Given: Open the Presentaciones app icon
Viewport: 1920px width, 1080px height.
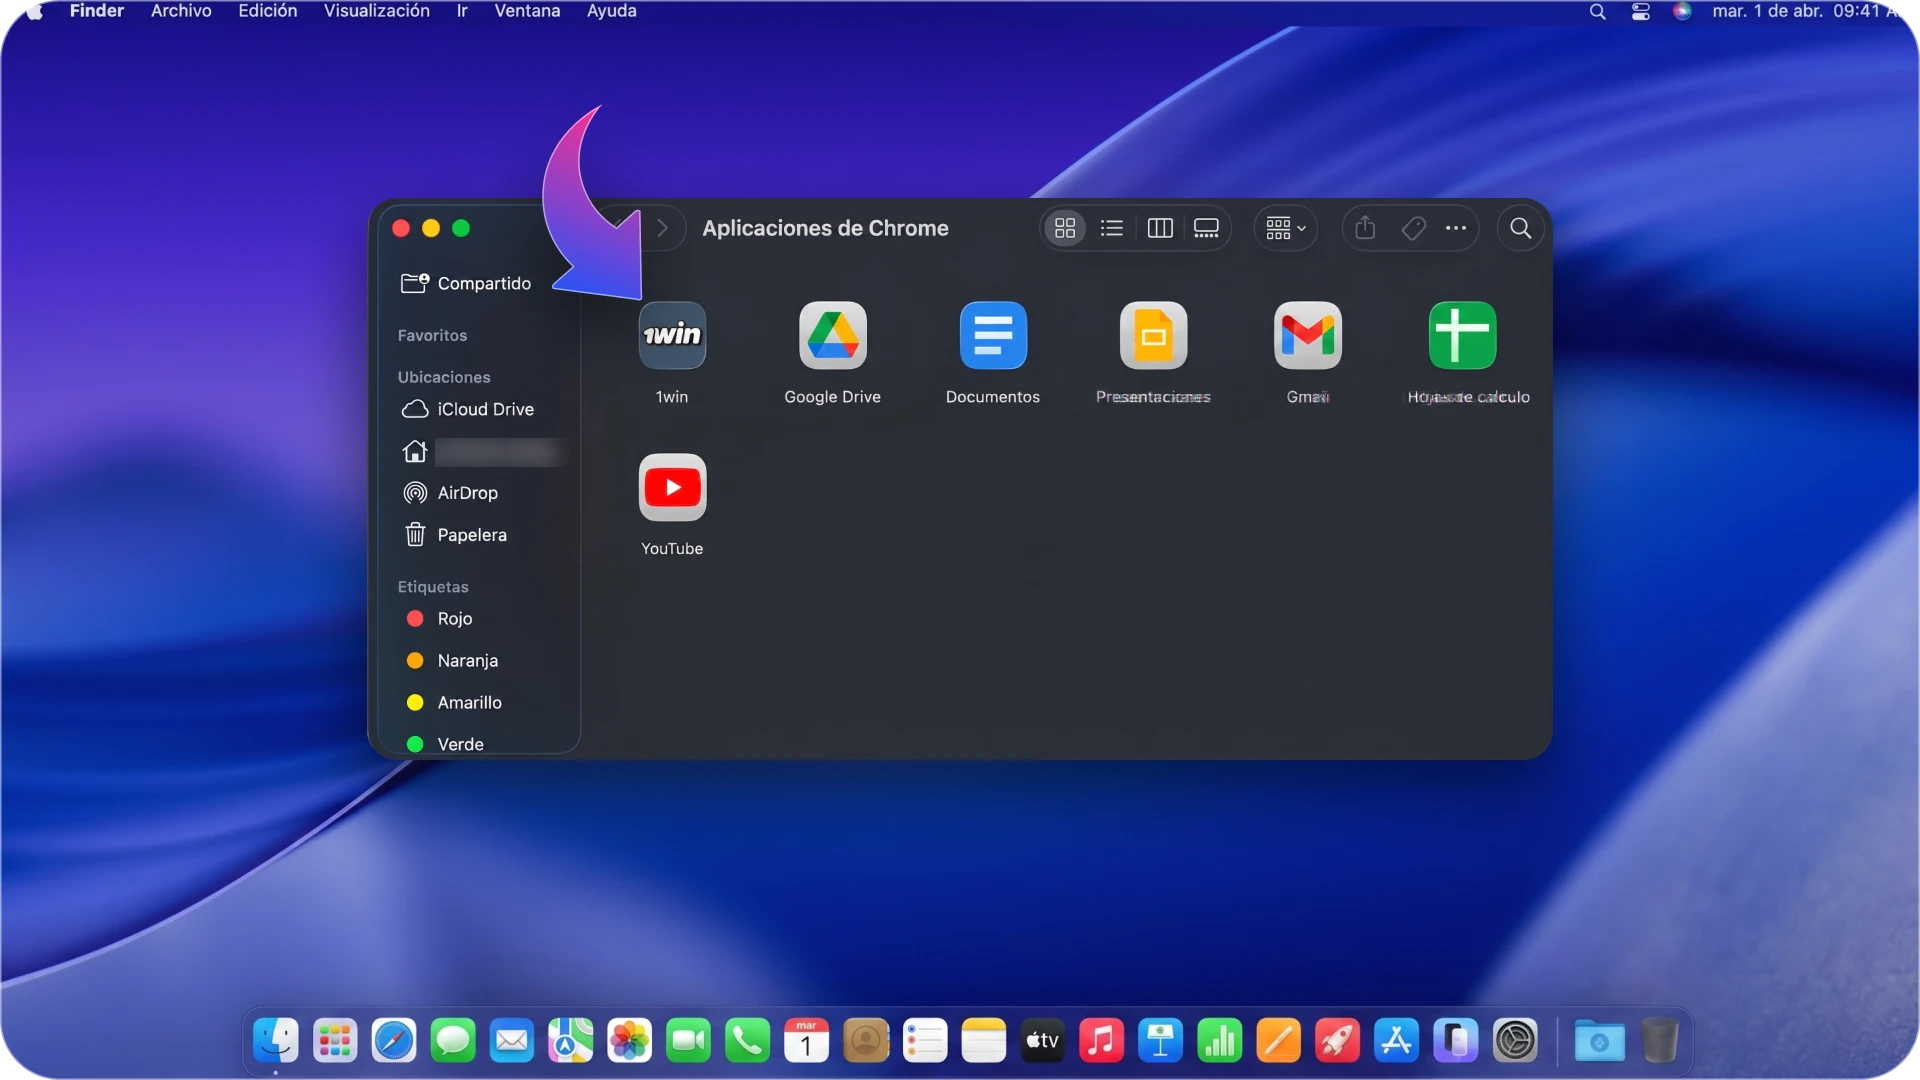Looking at the screenshot, I should click(x=1153, y=335).
